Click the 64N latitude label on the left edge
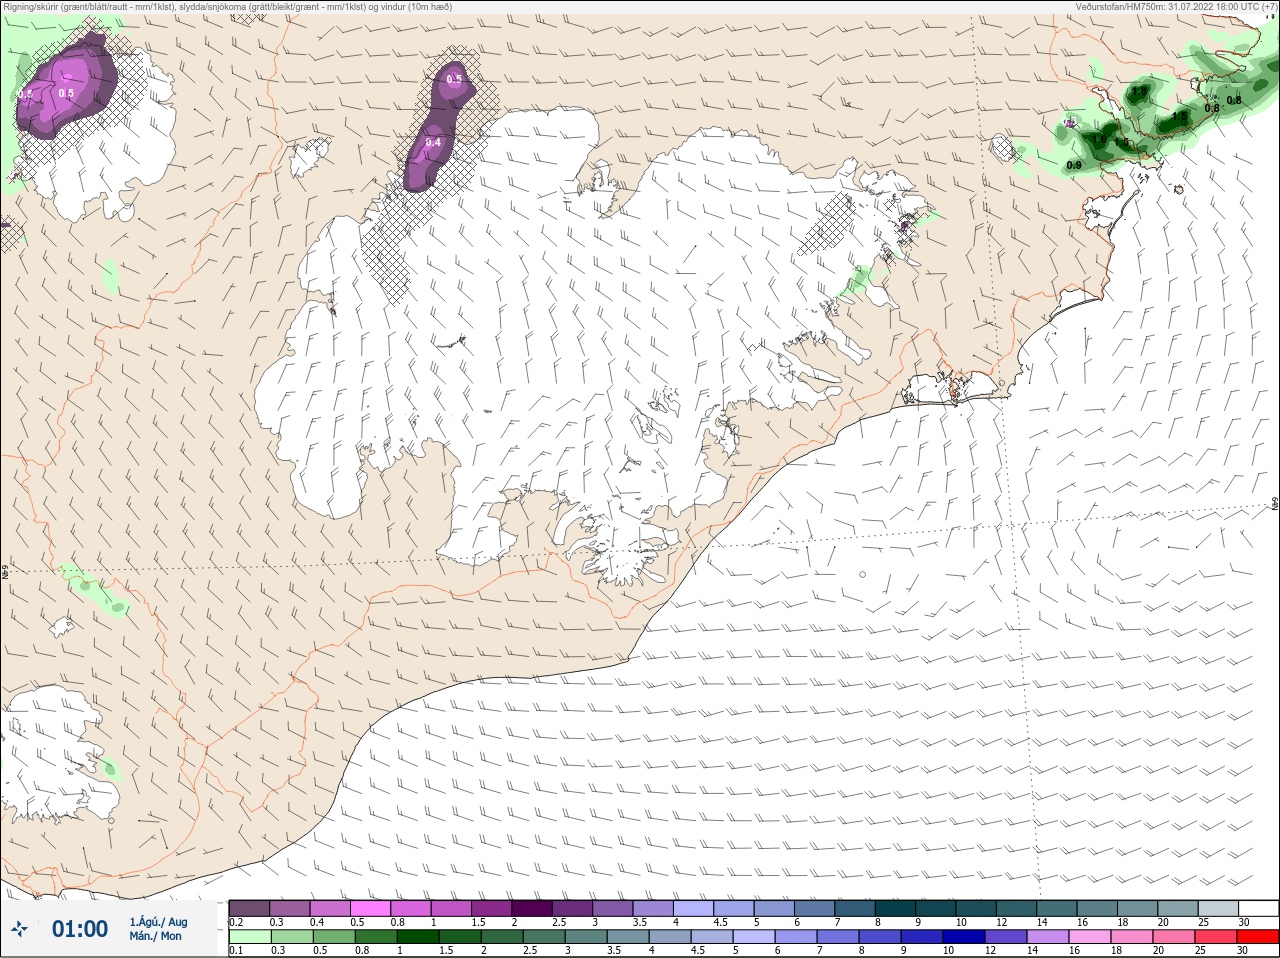The height and width of the screenshot is (958, 1280). tap(5, 573)
